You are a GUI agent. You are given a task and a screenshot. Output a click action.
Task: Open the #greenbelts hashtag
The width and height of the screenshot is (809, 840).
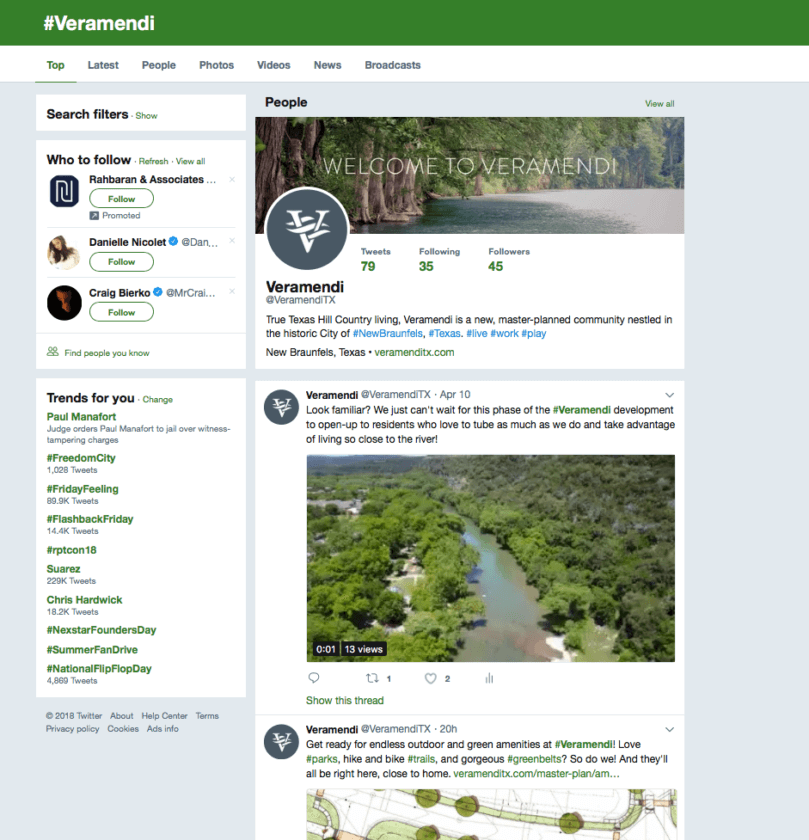point(535,759)
